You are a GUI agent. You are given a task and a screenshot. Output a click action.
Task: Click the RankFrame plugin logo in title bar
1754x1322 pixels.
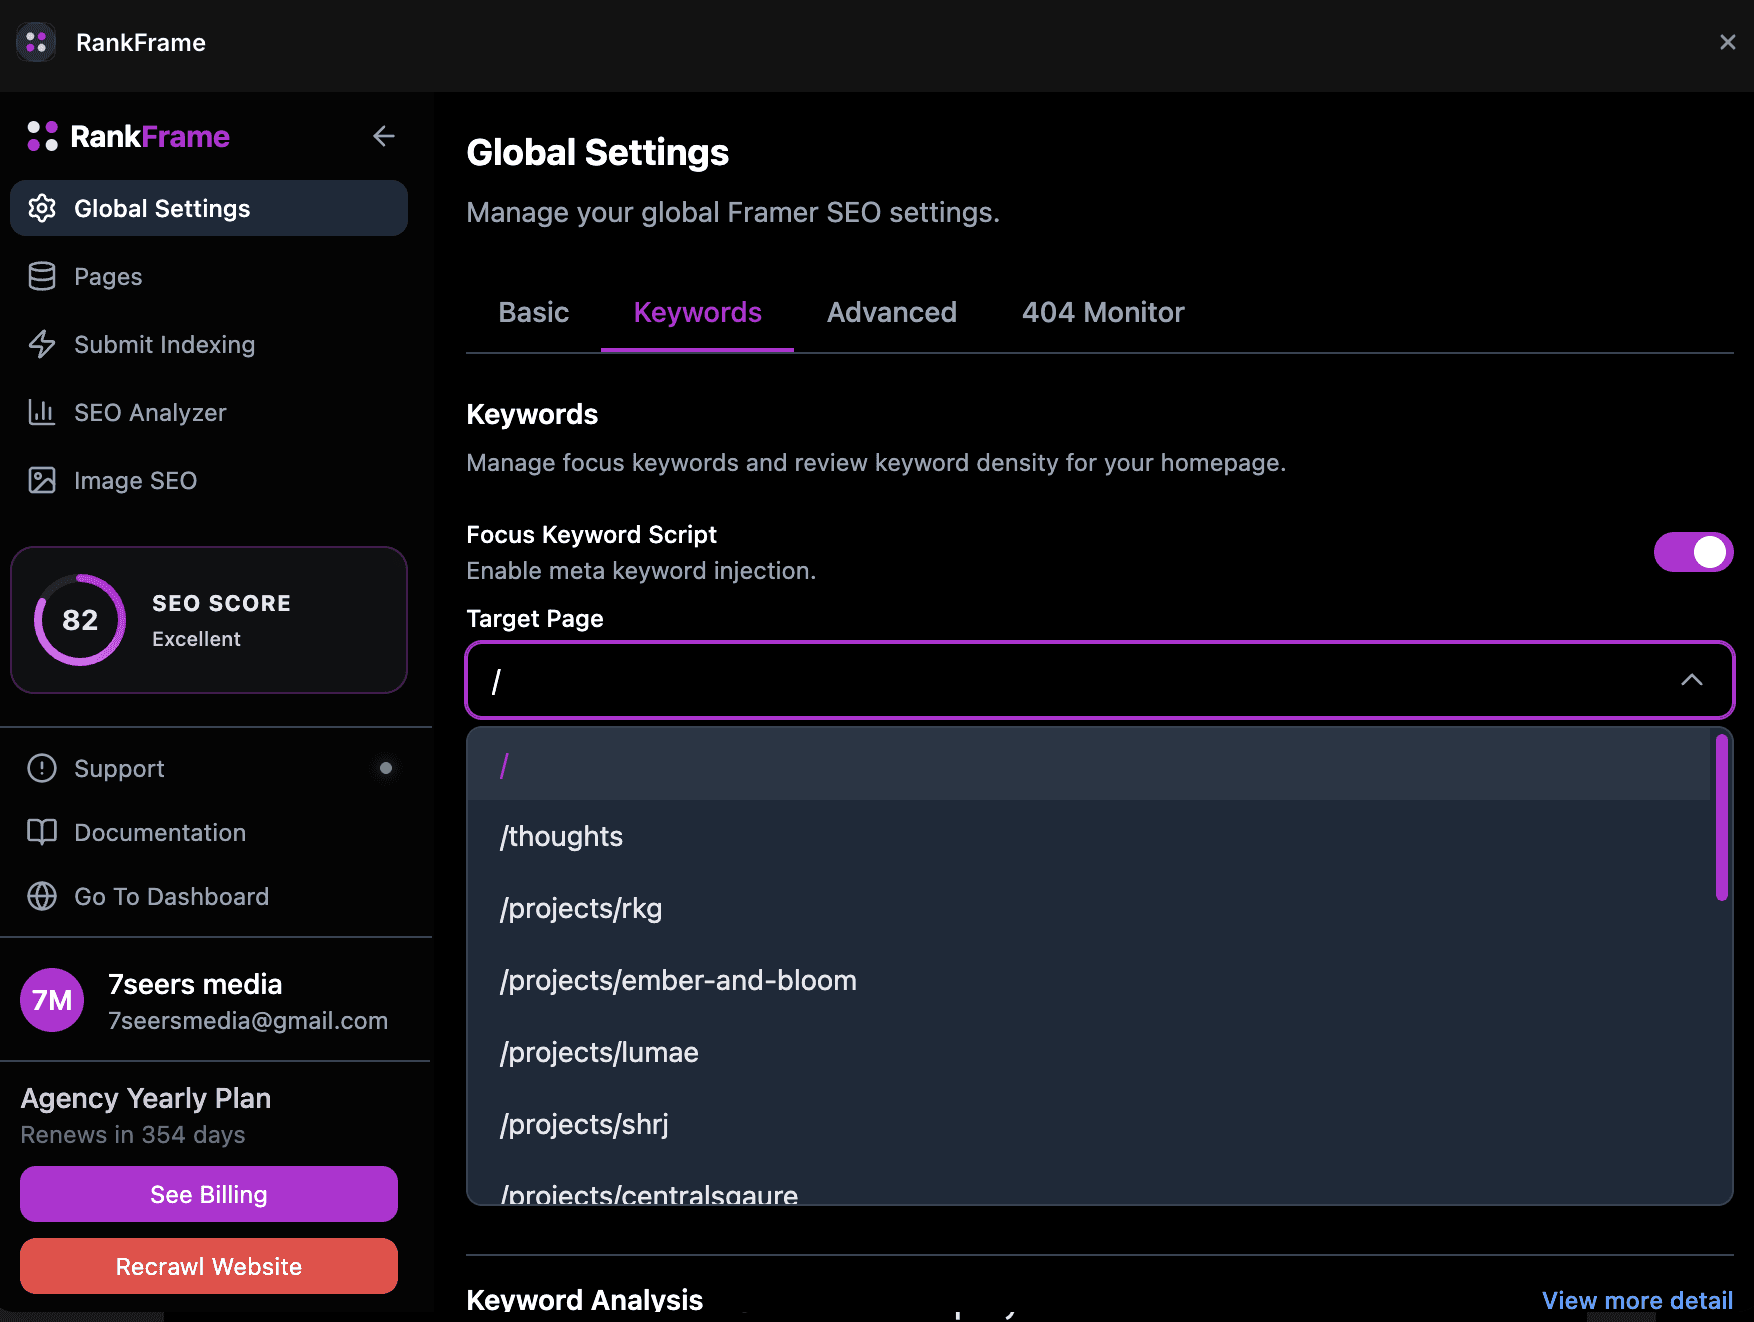click(36, 42)
